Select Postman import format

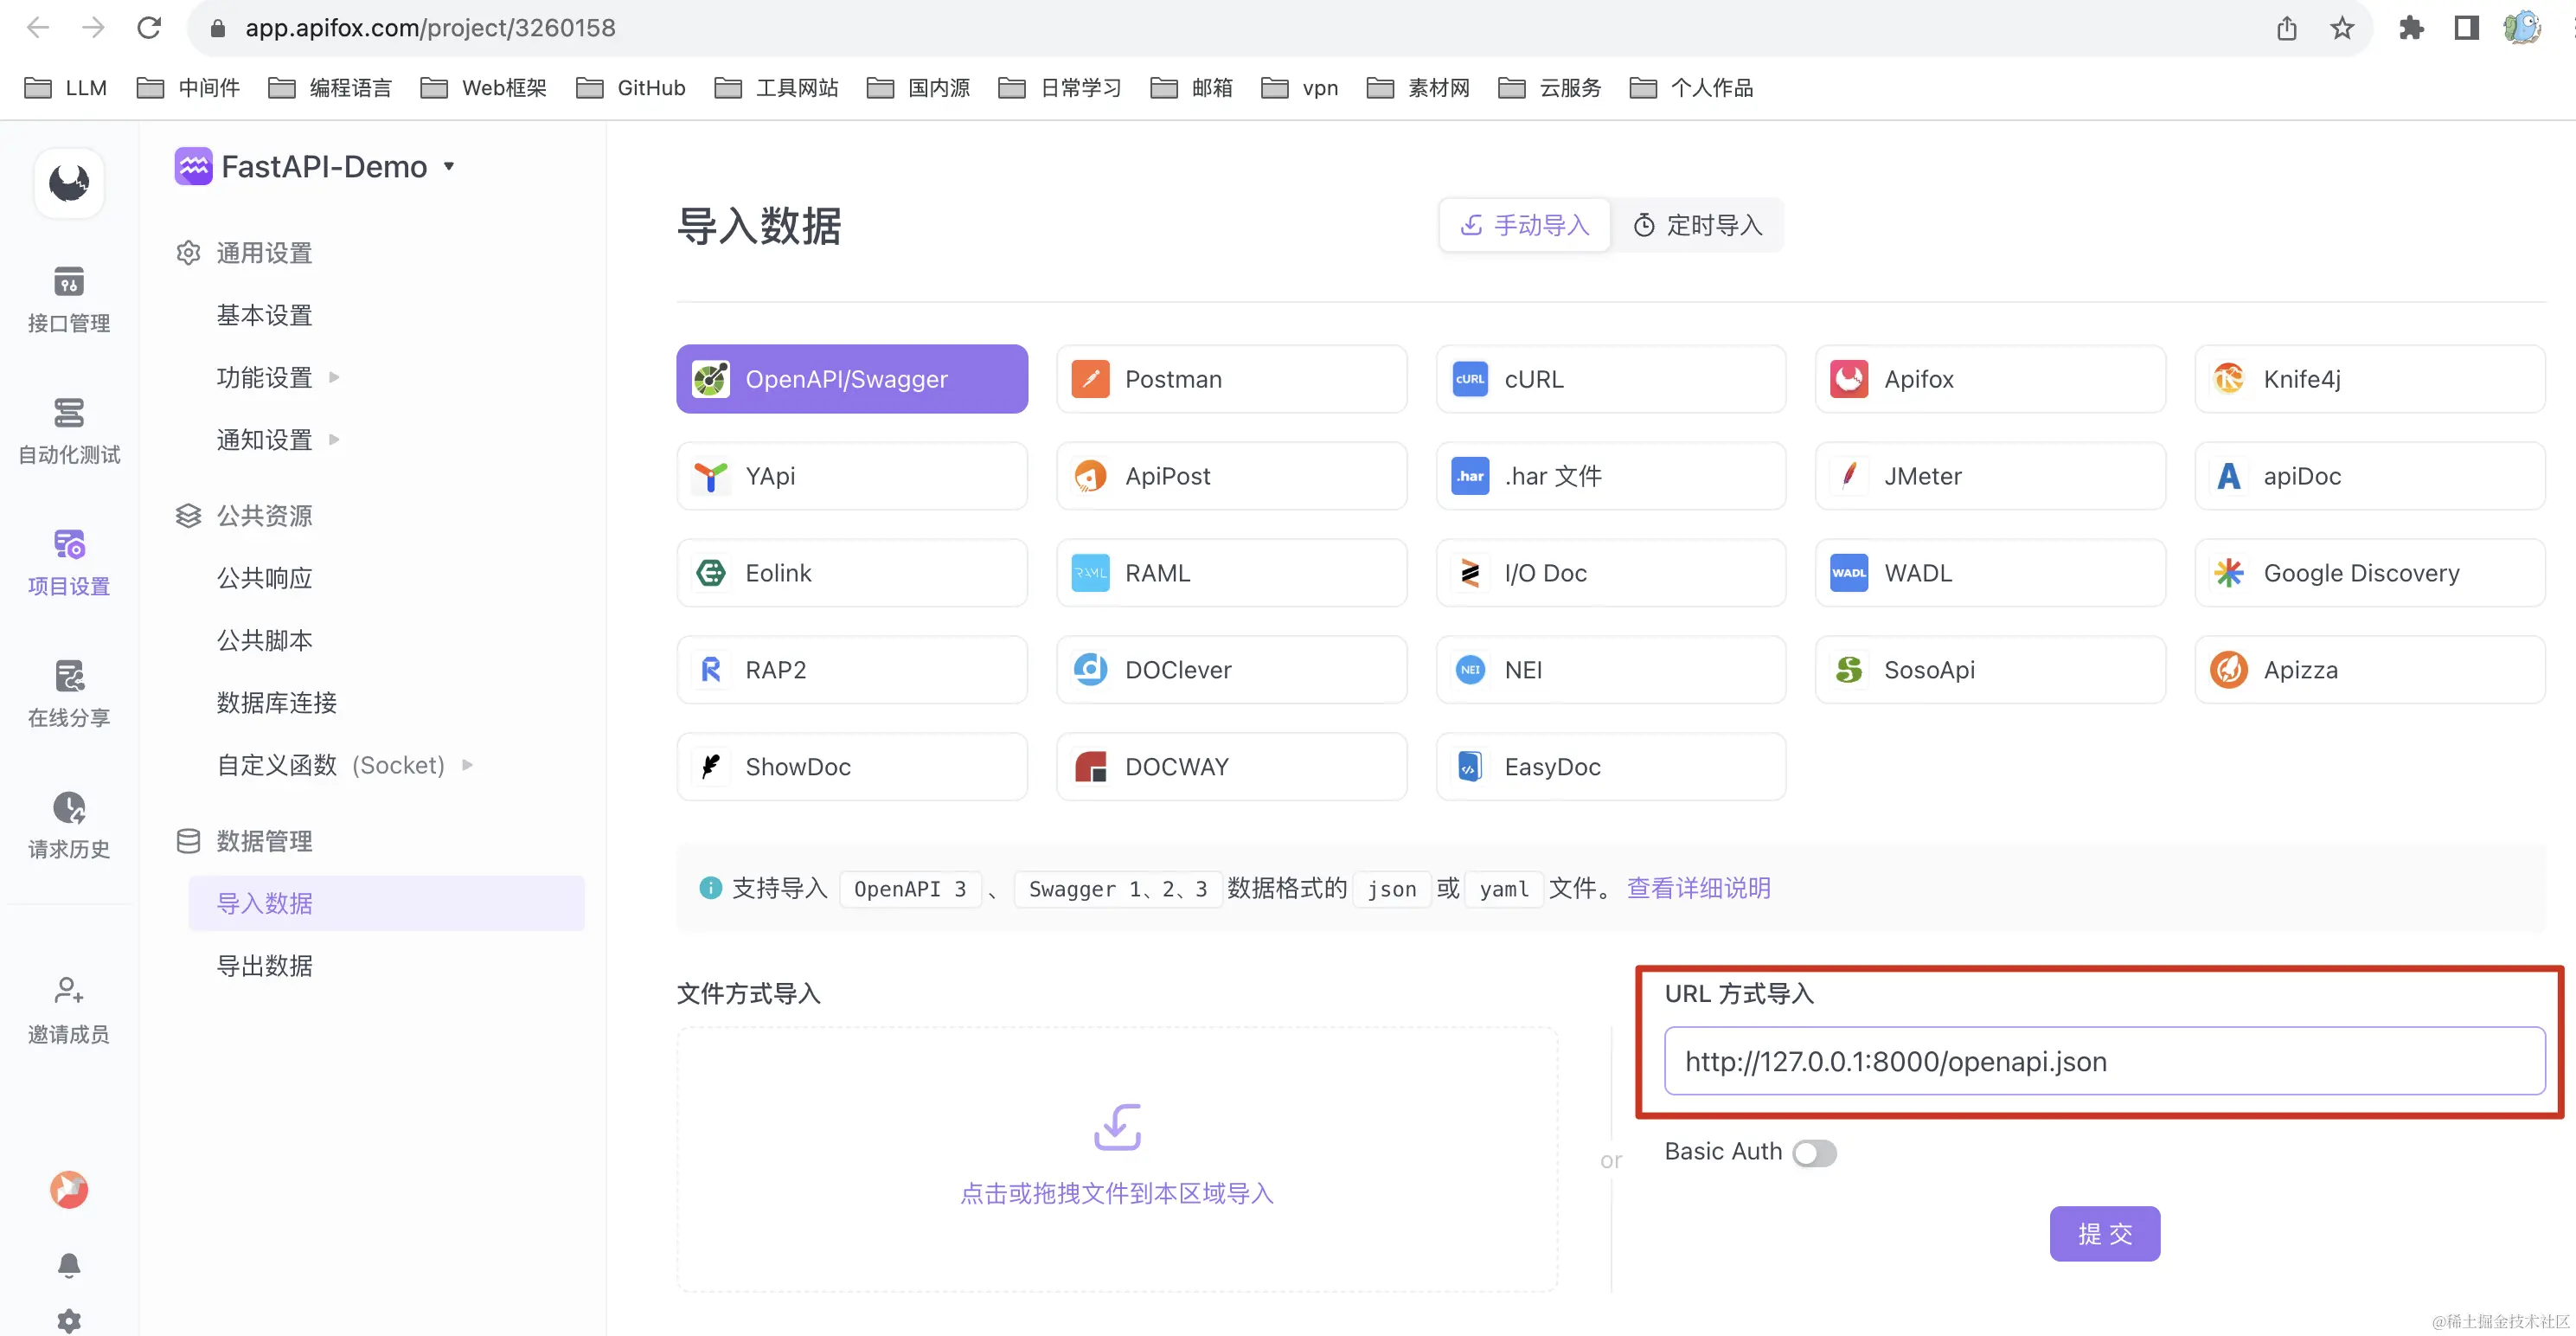(1231, 379)
